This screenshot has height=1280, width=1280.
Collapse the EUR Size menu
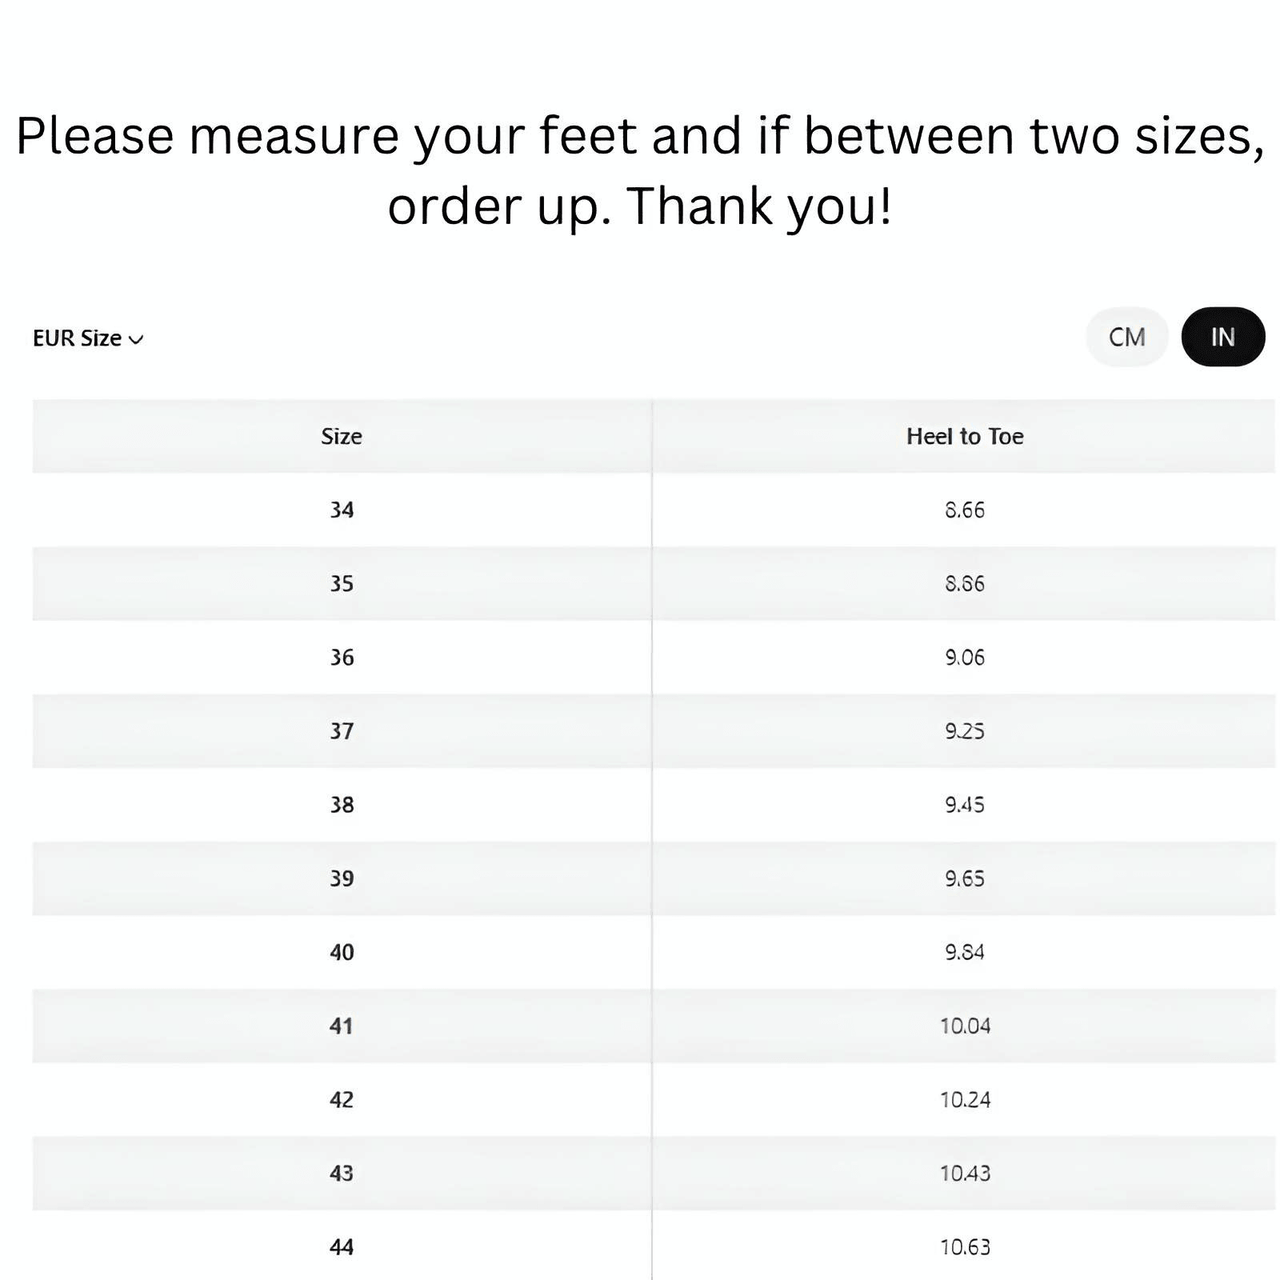pos(87,338)
